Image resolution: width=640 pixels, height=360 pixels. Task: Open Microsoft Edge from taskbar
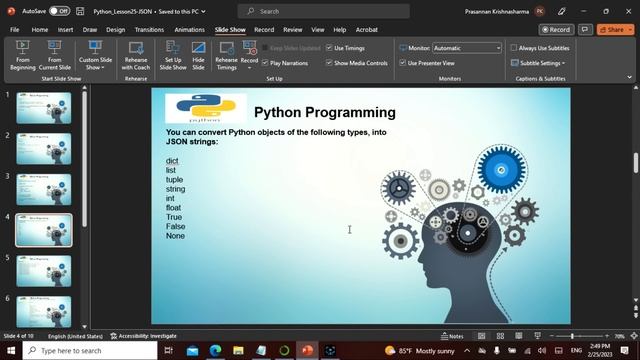[216, 350]
